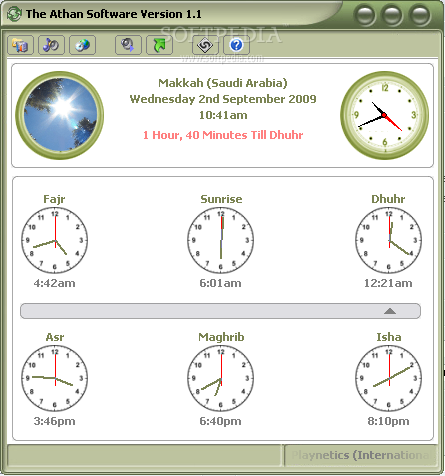This screenshot has width=445, height=476.
Task: Click the "8:10pm" Isha time
Action: tap(388, 421)
